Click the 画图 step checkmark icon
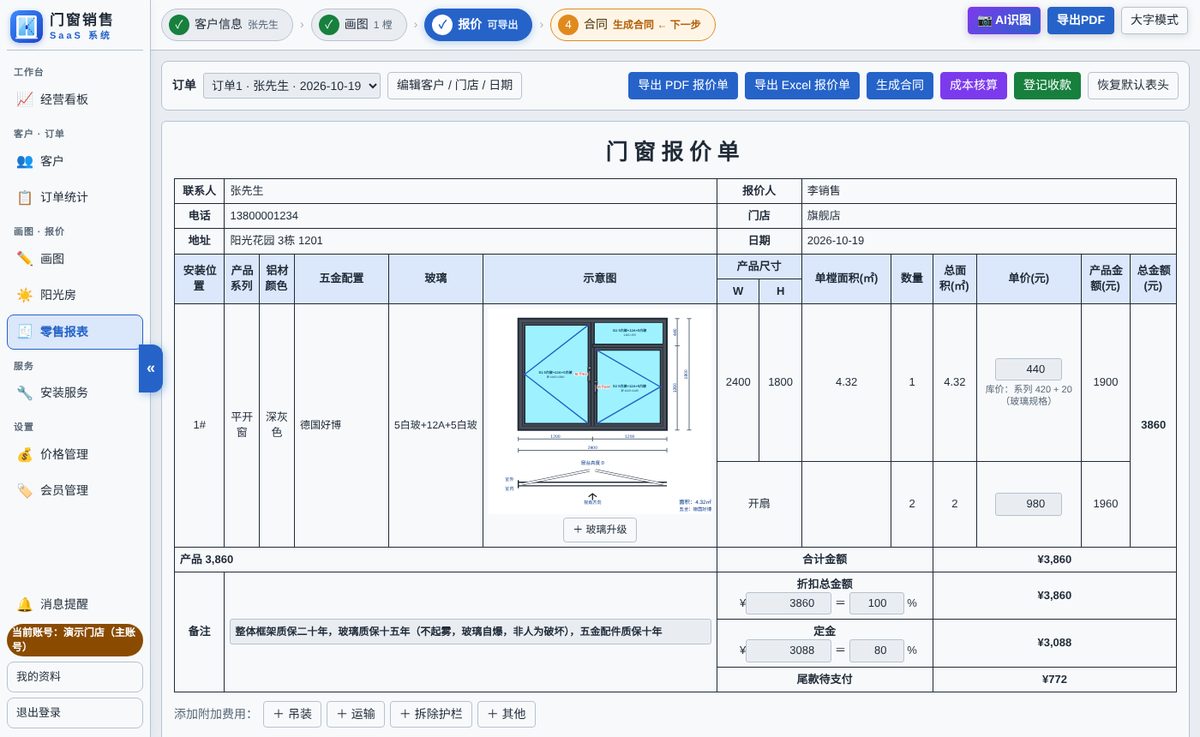1200x737 pixels. pyautogui.click(x=329, y=24)
